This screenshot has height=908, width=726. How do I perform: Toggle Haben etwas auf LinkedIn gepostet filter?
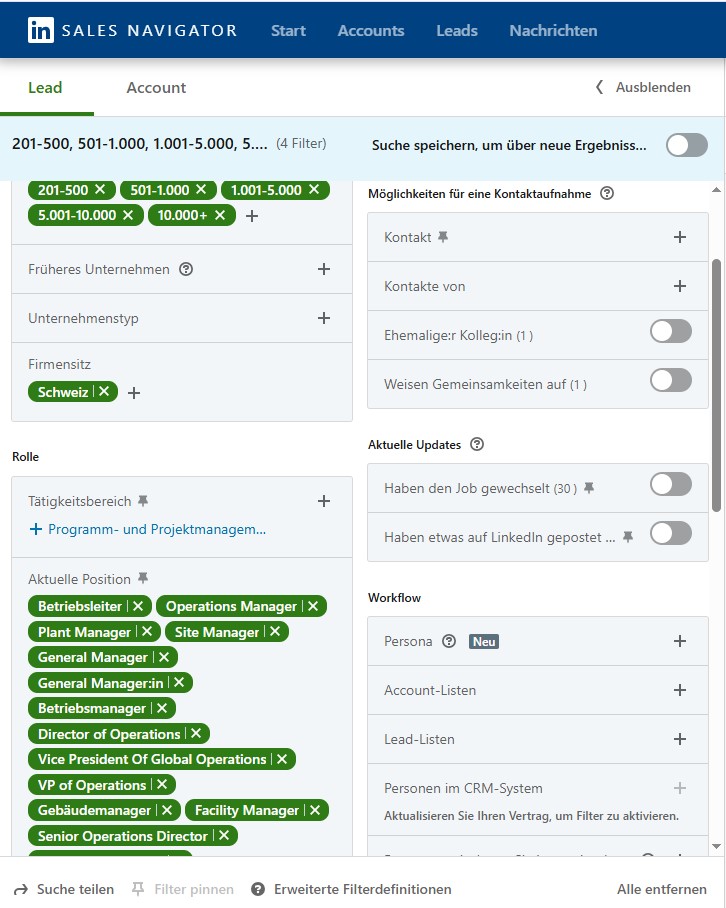coord(671,533)
